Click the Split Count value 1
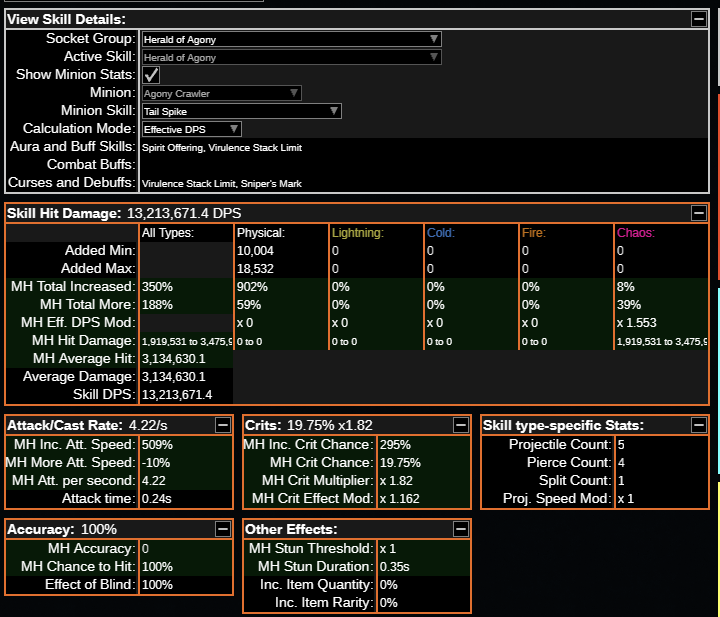This screenshot has width=720, height=617. point(621,481)
